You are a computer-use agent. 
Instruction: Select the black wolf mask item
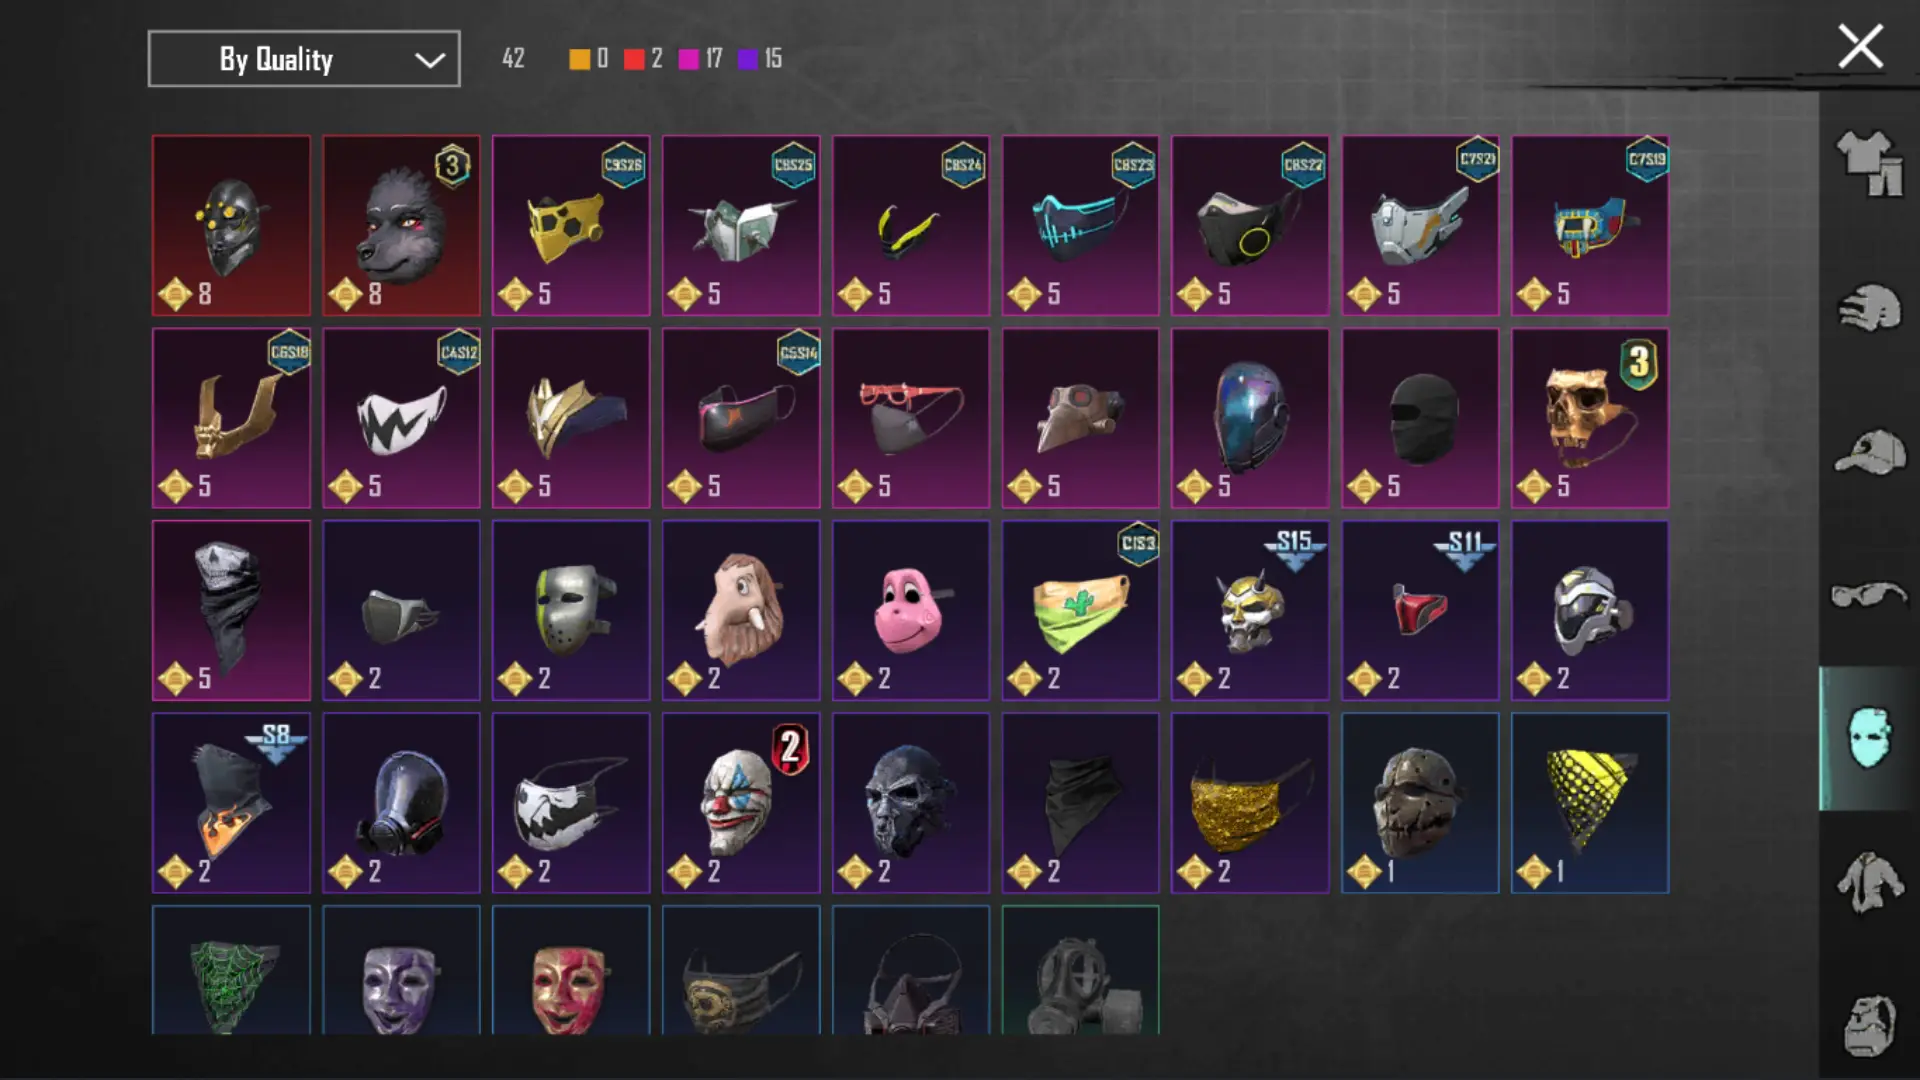[x=401, y=226]
